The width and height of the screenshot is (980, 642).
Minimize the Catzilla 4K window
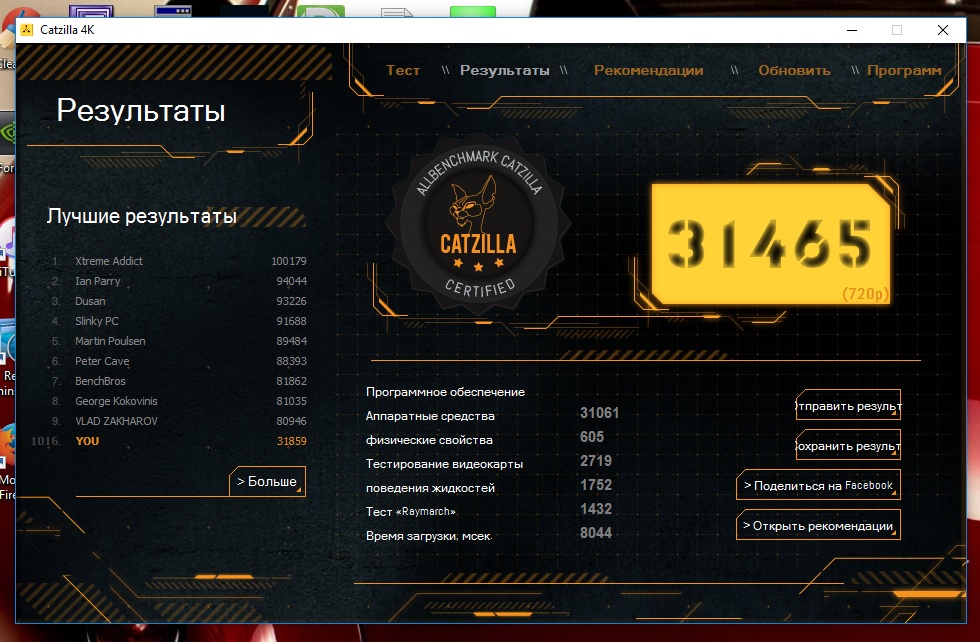tap(851, 30)
